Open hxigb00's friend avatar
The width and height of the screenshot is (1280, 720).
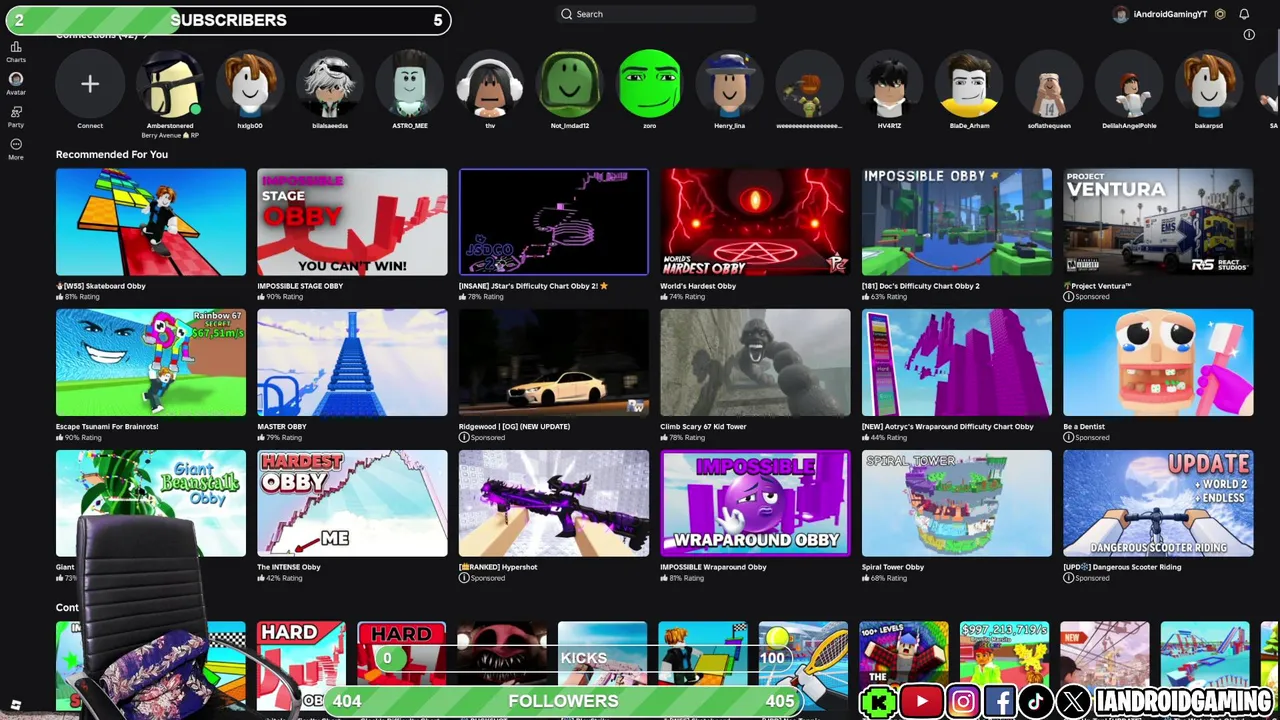tap(250, 84)
